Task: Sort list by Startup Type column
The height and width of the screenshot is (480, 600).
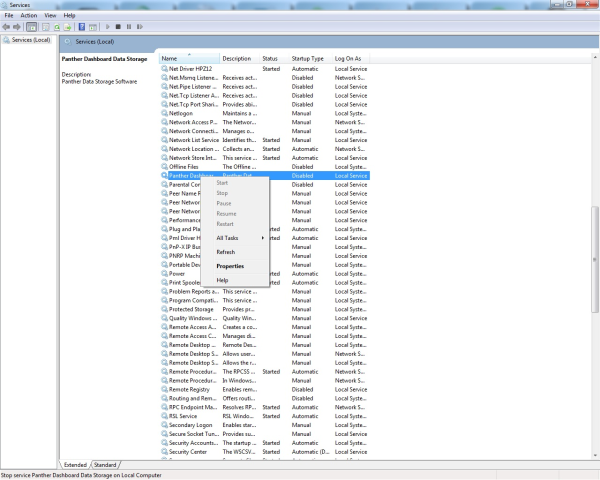Action: [x=309, y=59]
